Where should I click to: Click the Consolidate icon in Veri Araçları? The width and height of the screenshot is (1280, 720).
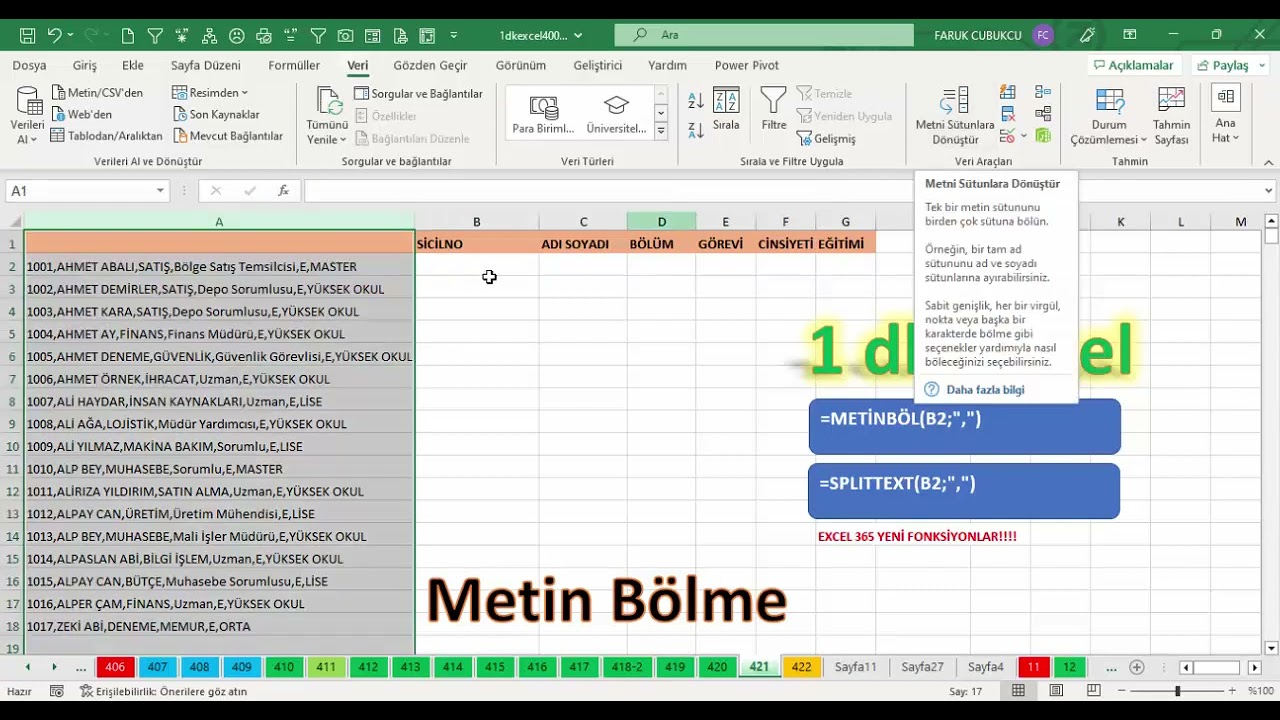tap(1043, 92)
